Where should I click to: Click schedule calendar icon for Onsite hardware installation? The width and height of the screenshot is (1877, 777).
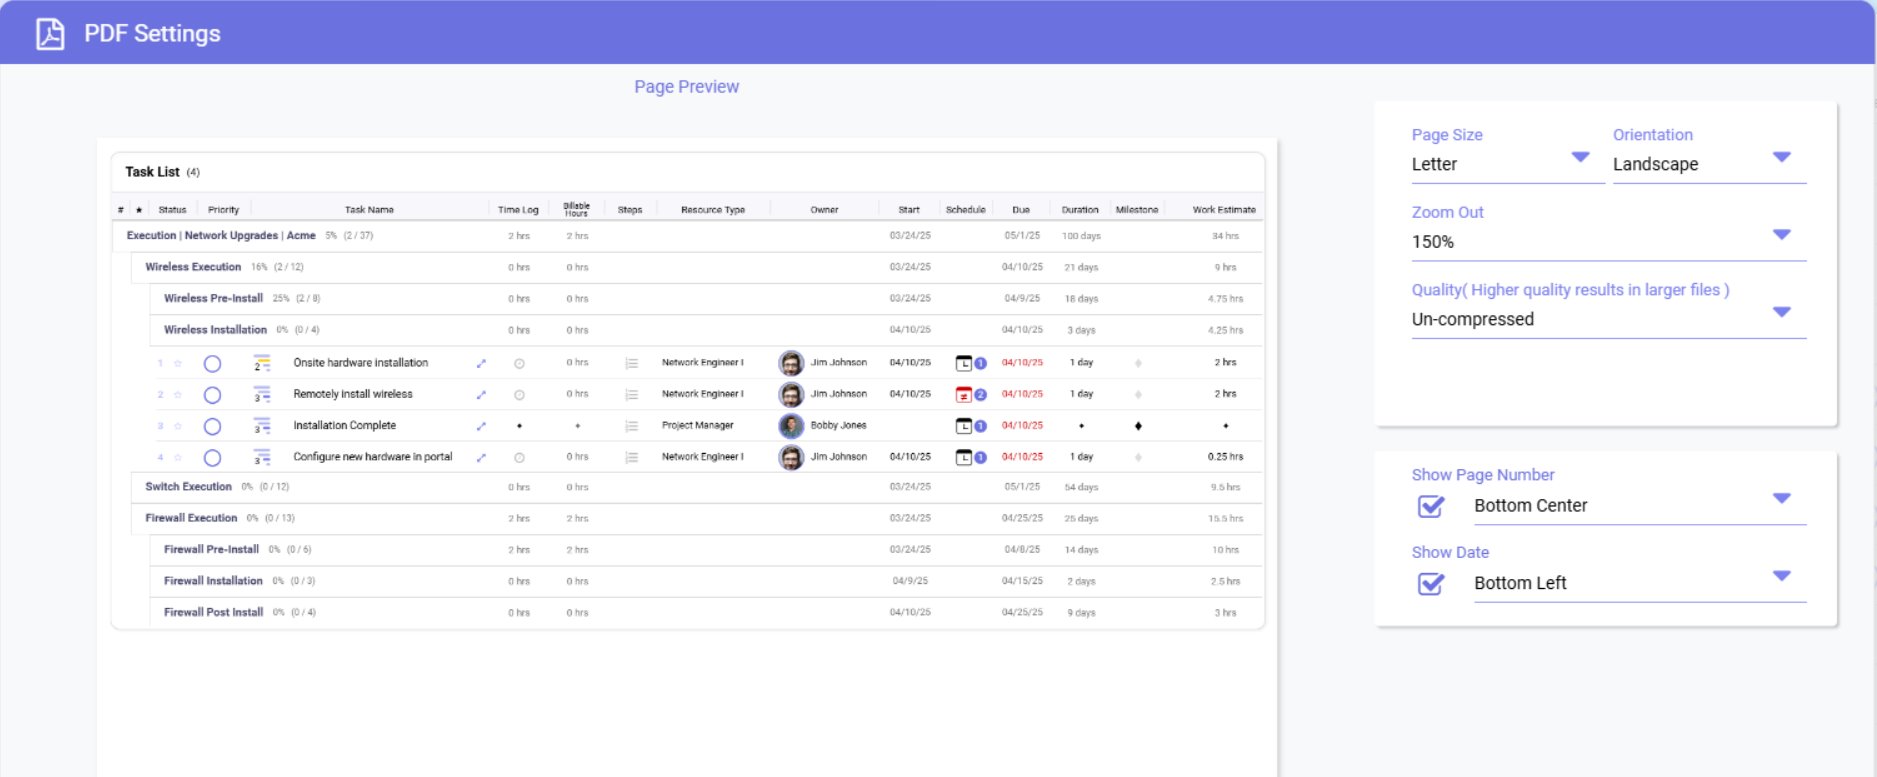964,364
